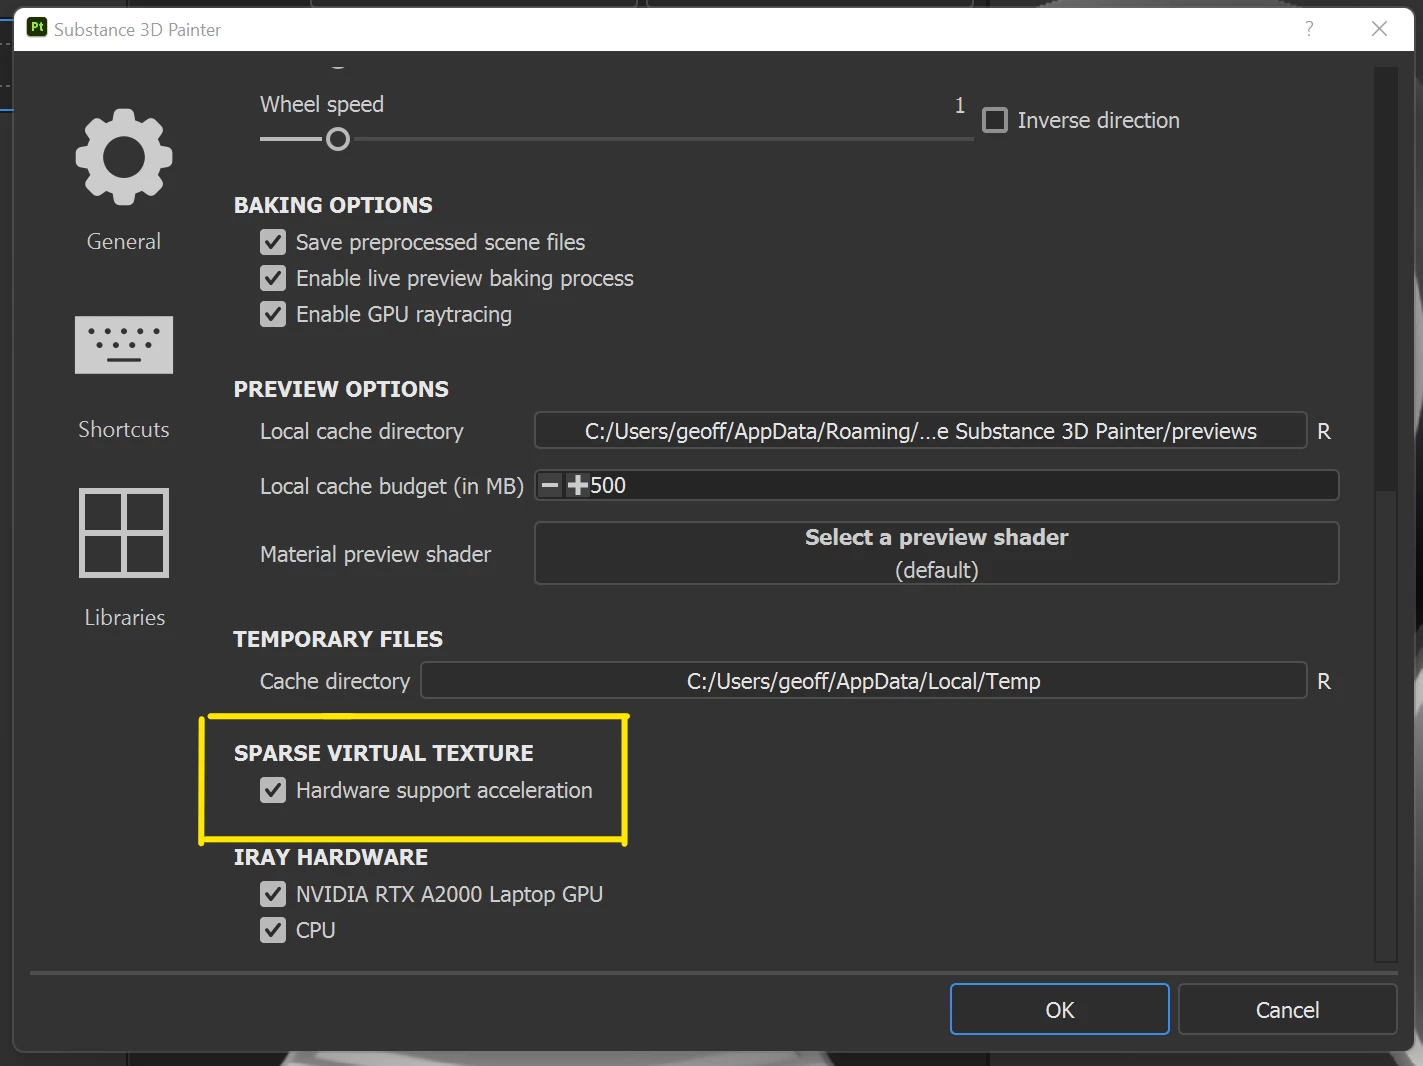Click Local cache directory path field
Image resolution: width=1423 pixels, height=1066 pixels.
[x=921, y=431]
